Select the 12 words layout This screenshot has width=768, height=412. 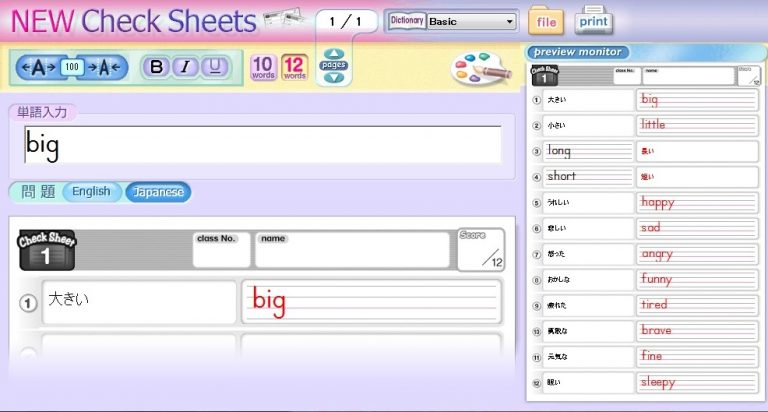coord(294,67)
